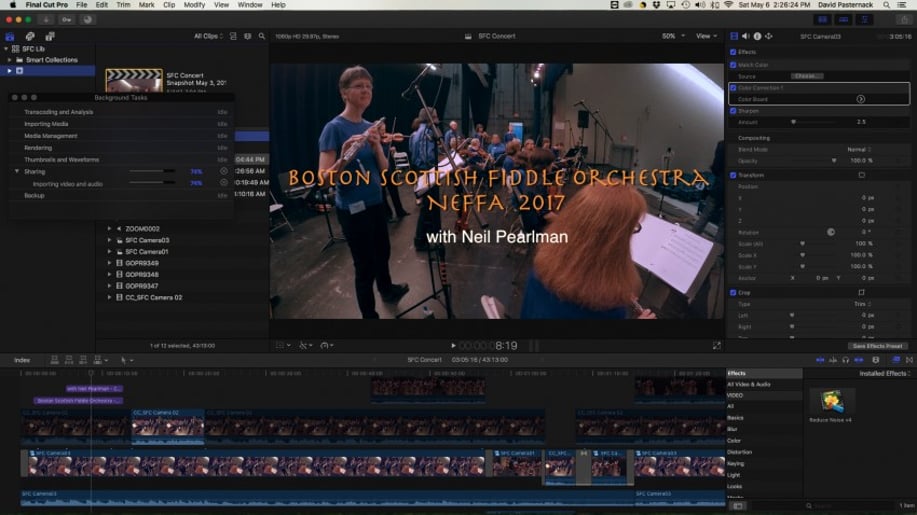Show the Titles and Generators sidebar icon
This screenshot has height=515, width=917.
pos(50,36)
